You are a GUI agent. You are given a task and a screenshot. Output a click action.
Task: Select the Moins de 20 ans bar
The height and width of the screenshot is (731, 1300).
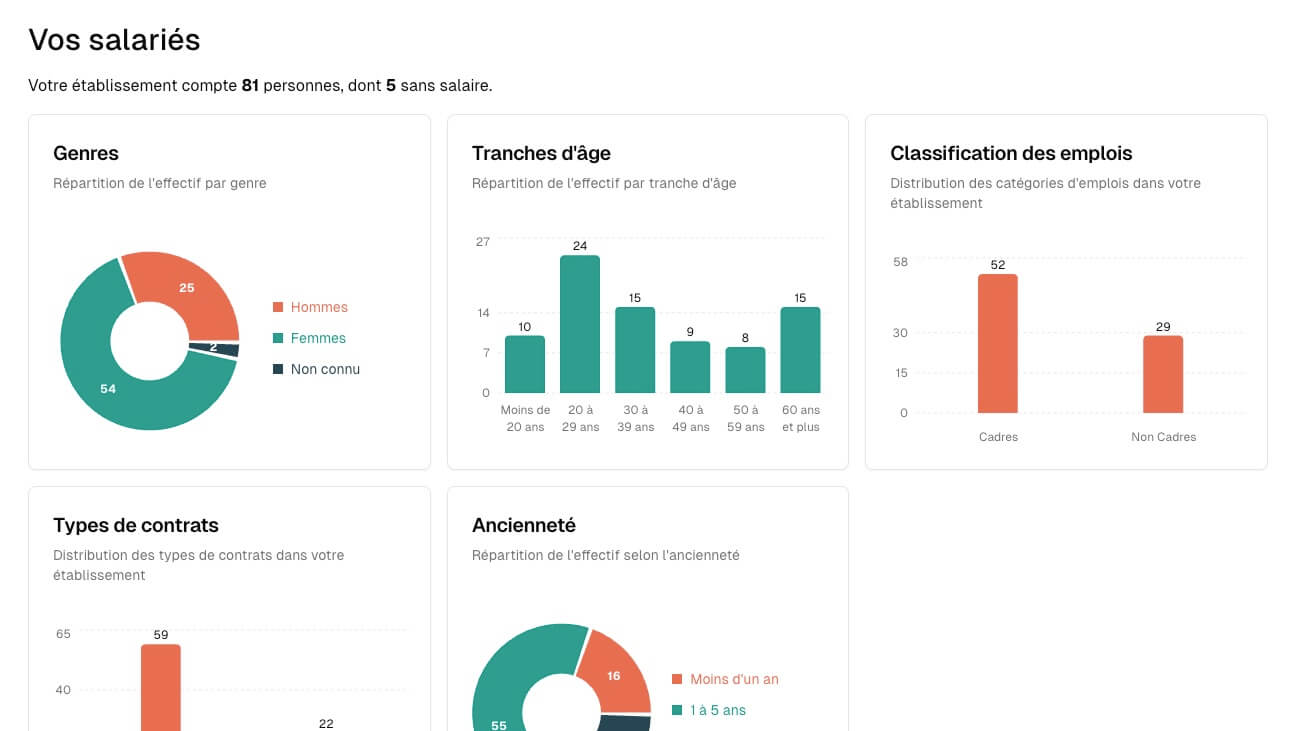click(x=525, y=364)
